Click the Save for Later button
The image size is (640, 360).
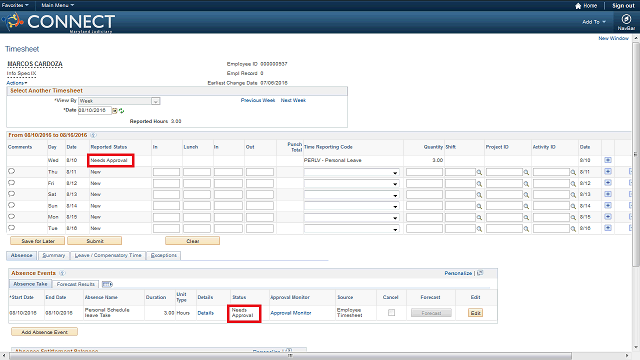(x=38, y=241)
